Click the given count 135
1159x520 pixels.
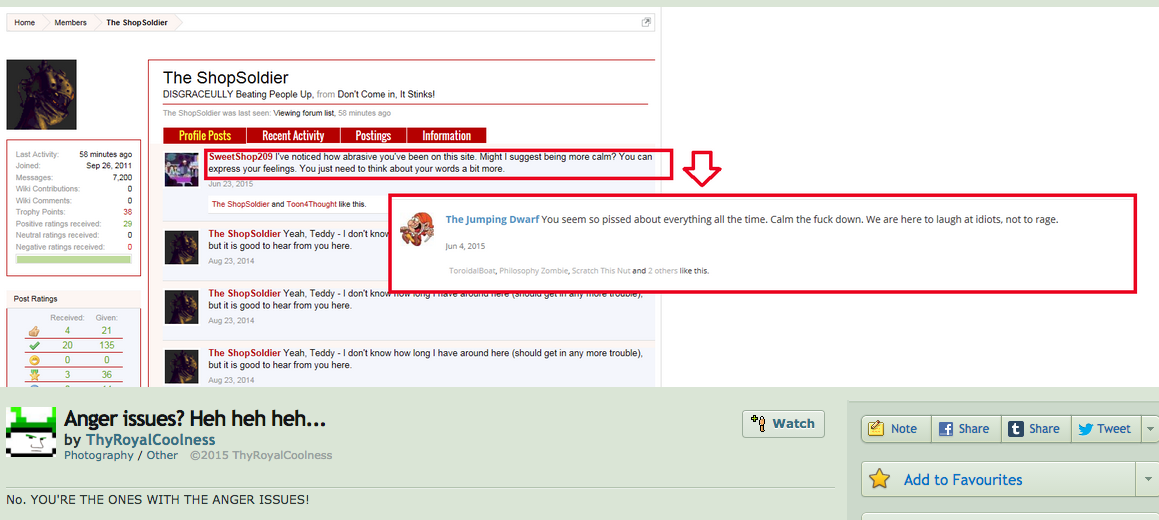click(107, 346)
